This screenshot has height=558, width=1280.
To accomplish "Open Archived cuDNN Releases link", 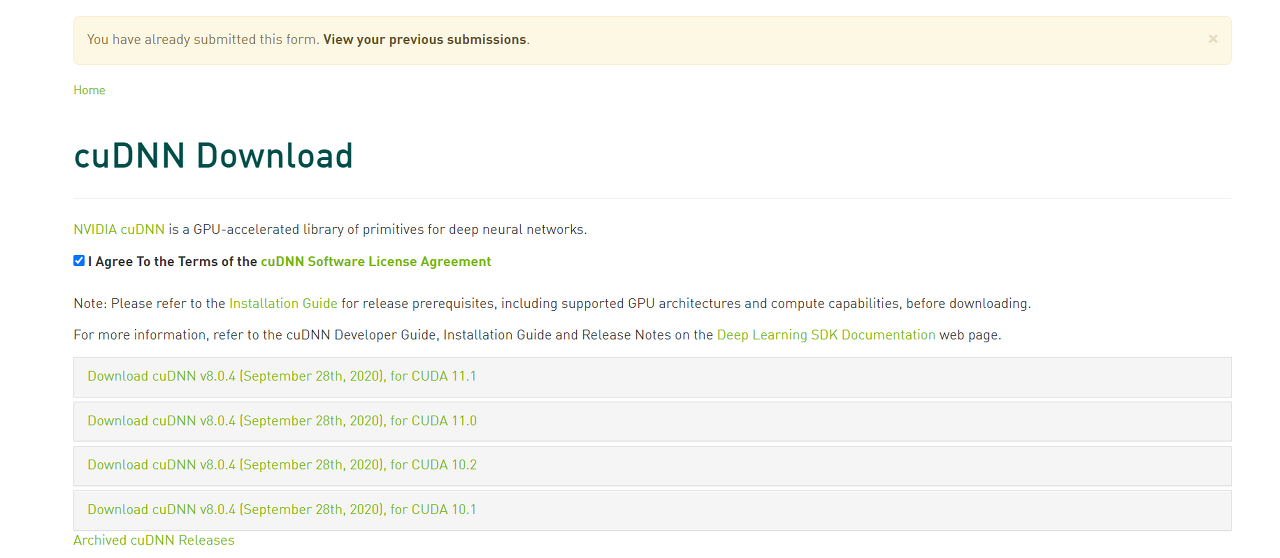I will tap(154, 540).
